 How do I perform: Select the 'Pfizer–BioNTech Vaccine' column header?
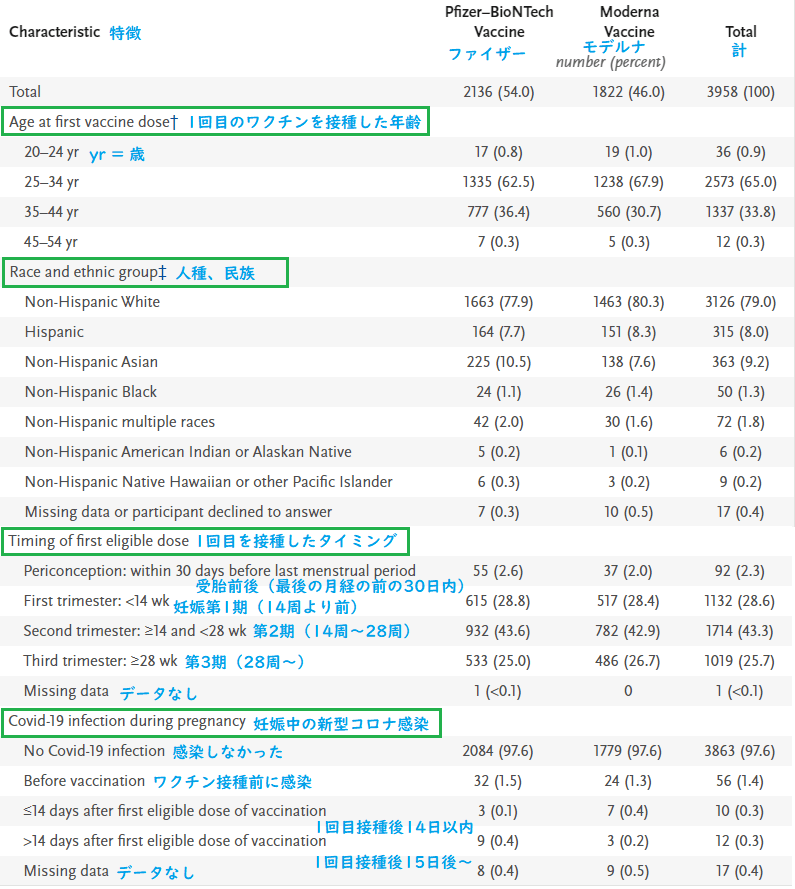tap(499, 22)
